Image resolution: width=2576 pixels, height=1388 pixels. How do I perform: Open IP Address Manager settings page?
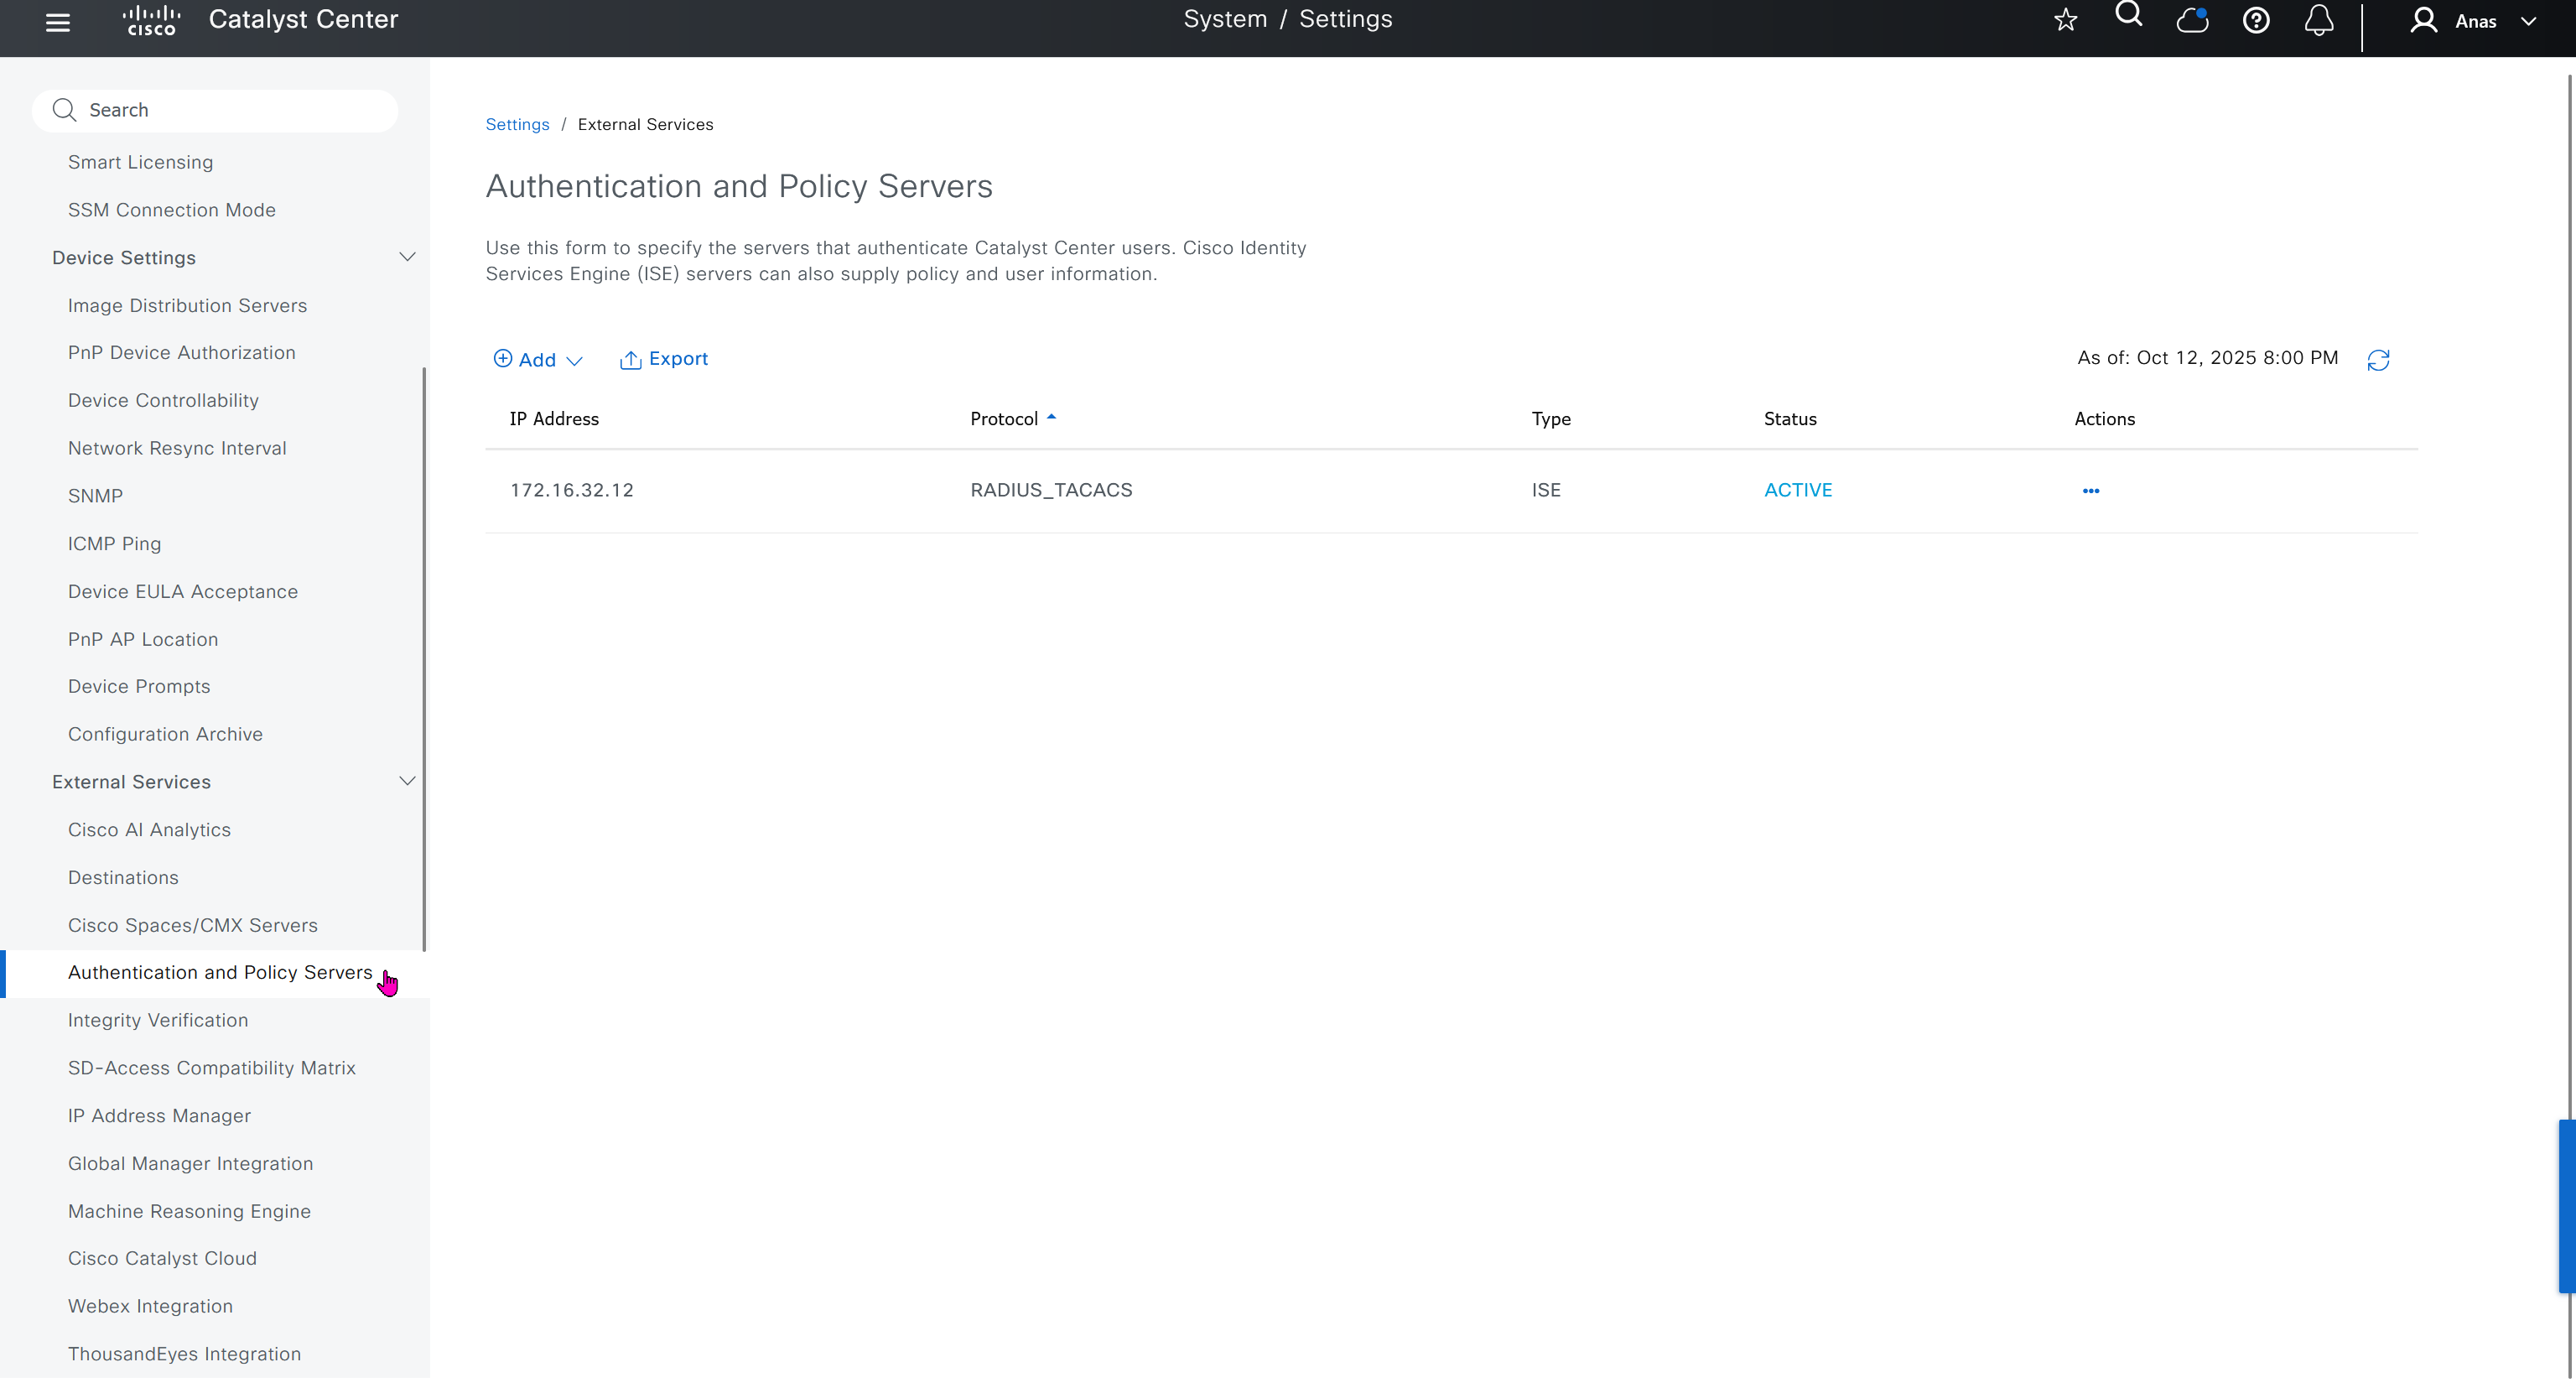pos(159,1116)
